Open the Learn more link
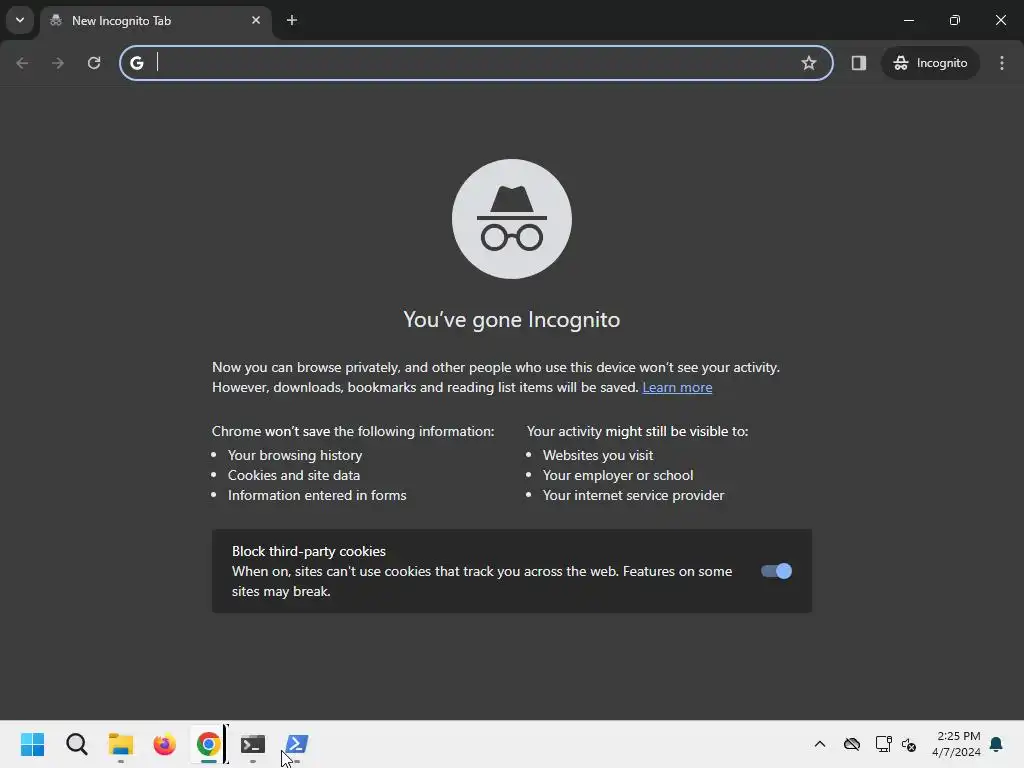The image size is (1024, 768). (677, 387)
